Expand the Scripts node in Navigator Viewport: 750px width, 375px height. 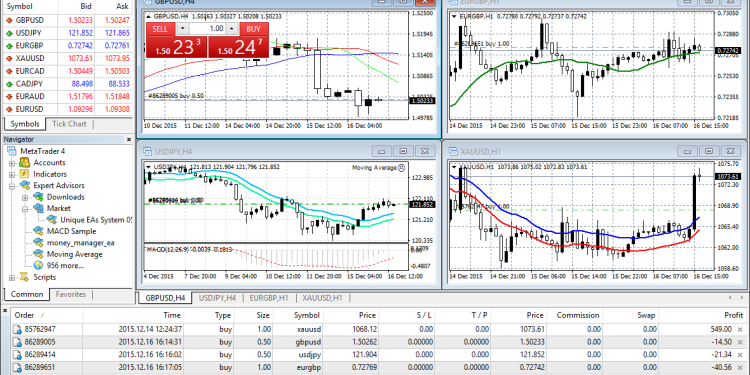tap(11, 278)
